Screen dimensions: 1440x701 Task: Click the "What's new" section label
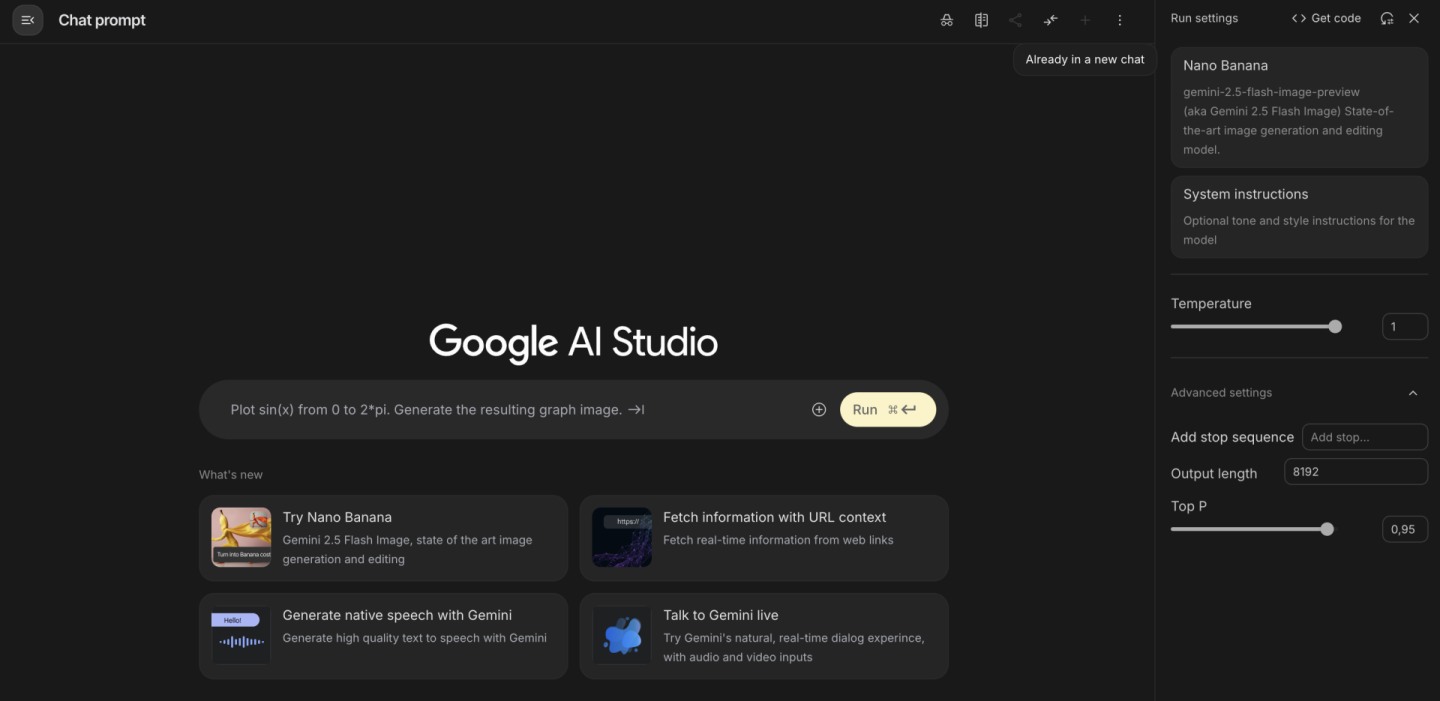(231, 475)
